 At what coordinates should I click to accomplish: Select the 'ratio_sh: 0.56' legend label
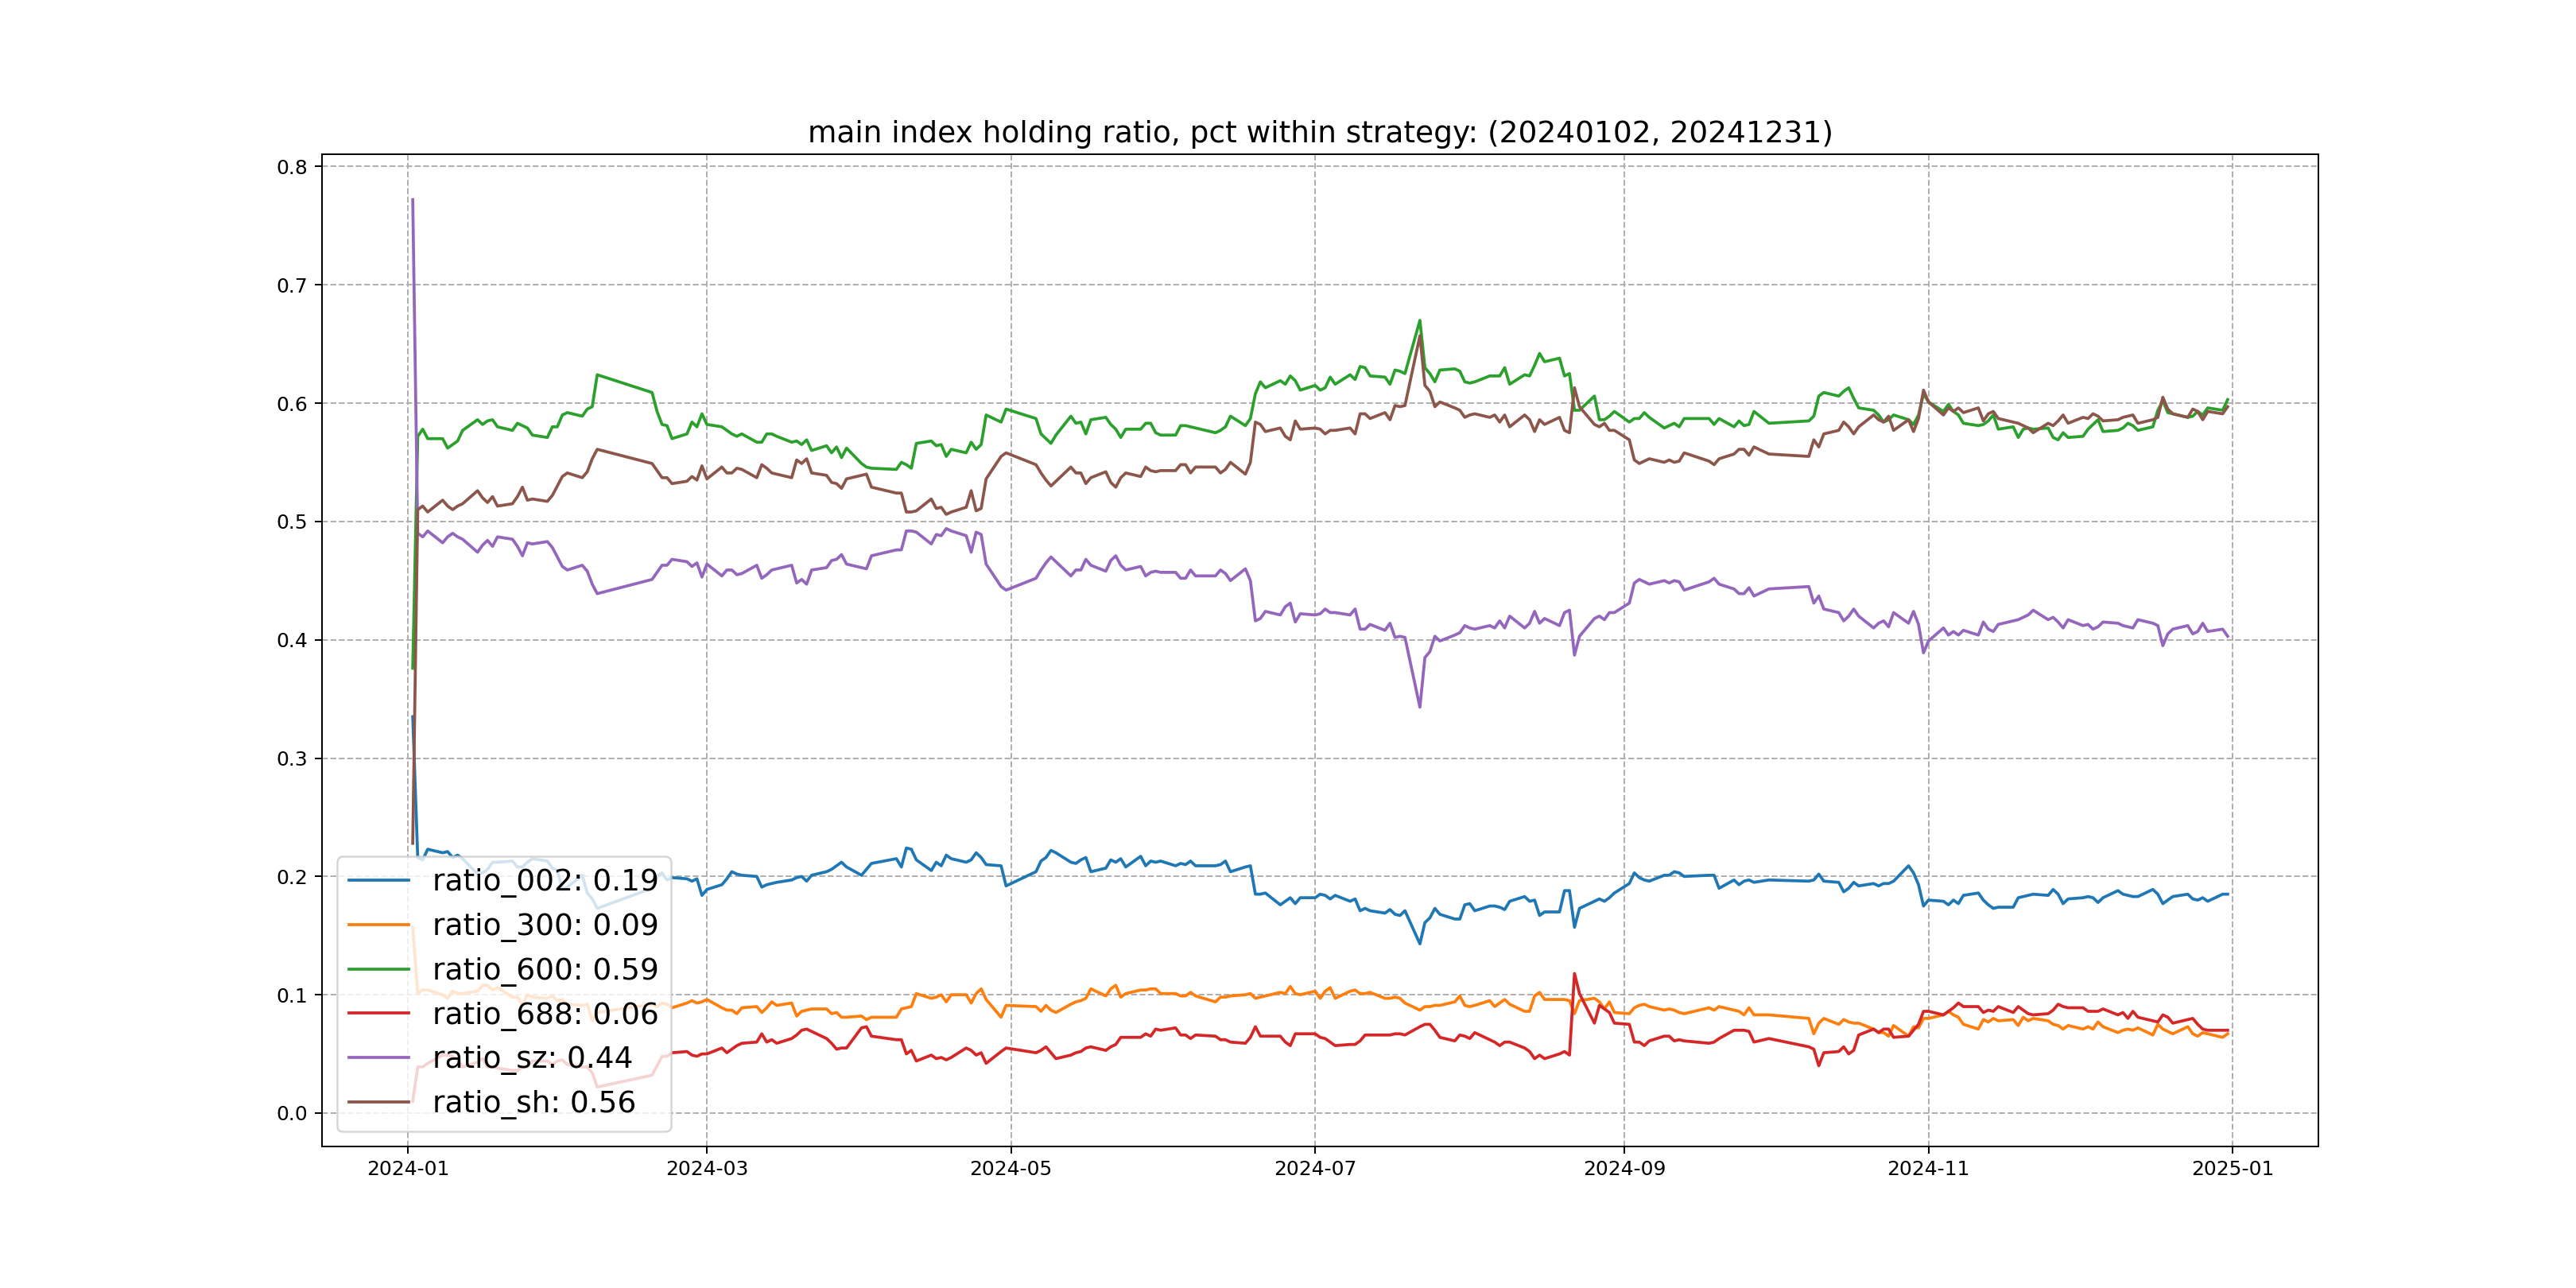[x=534, y=1102]
